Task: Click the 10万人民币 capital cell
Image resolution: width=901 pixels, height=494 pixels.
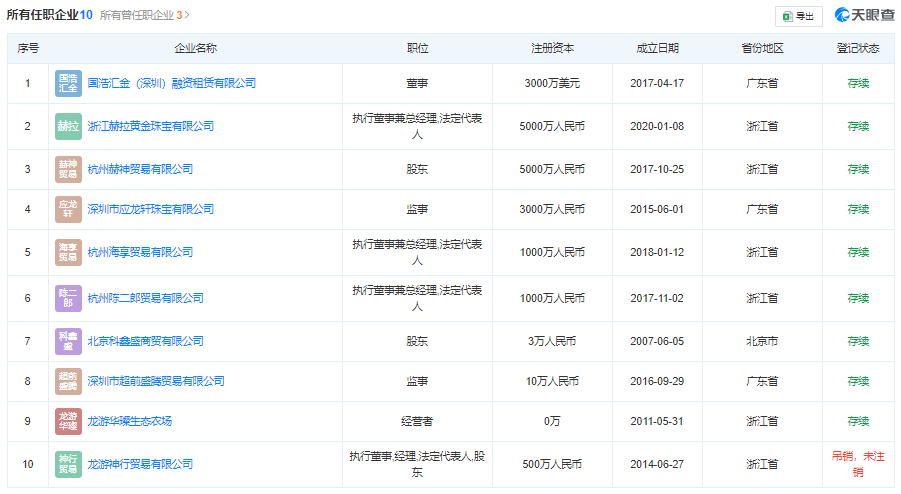Action: click(x=552, y=381)
